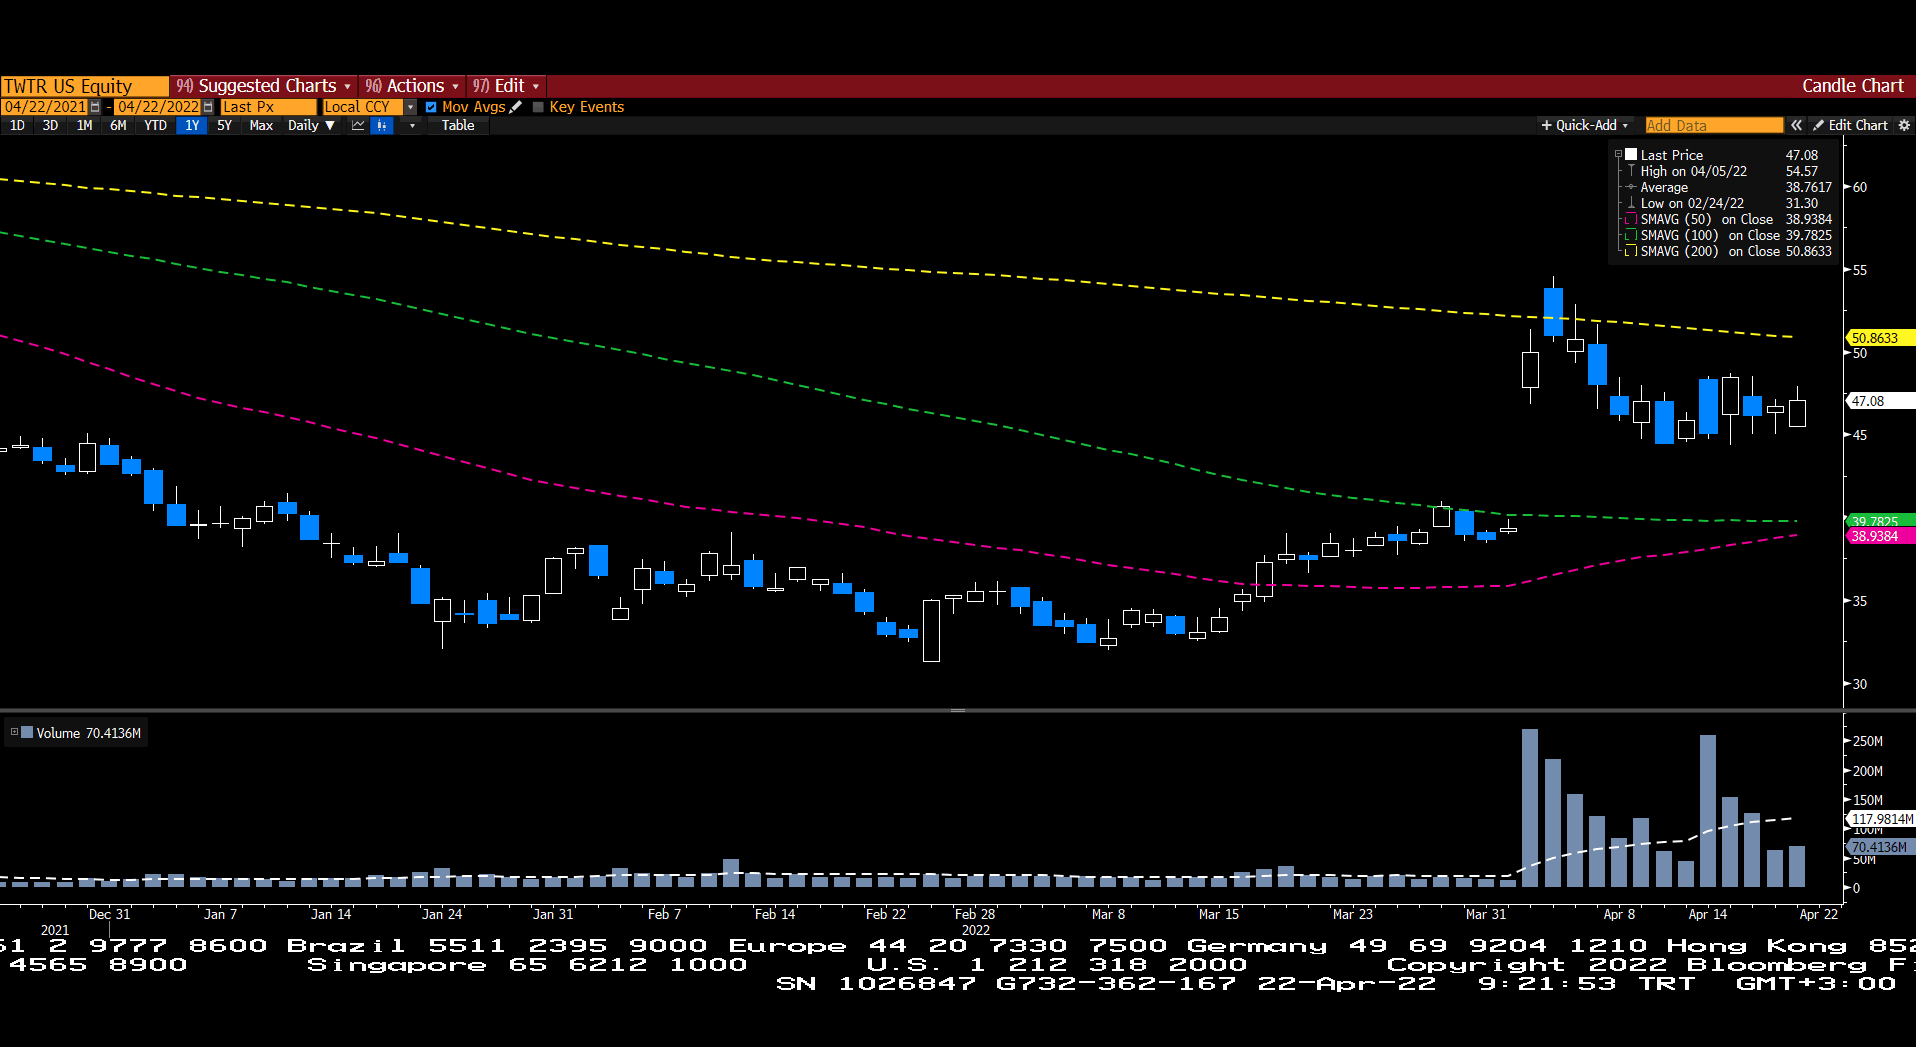Click the SMAVG (200) yellow color swatch
This screenshot has height=1047, width=1916.
coord(1631,251)
